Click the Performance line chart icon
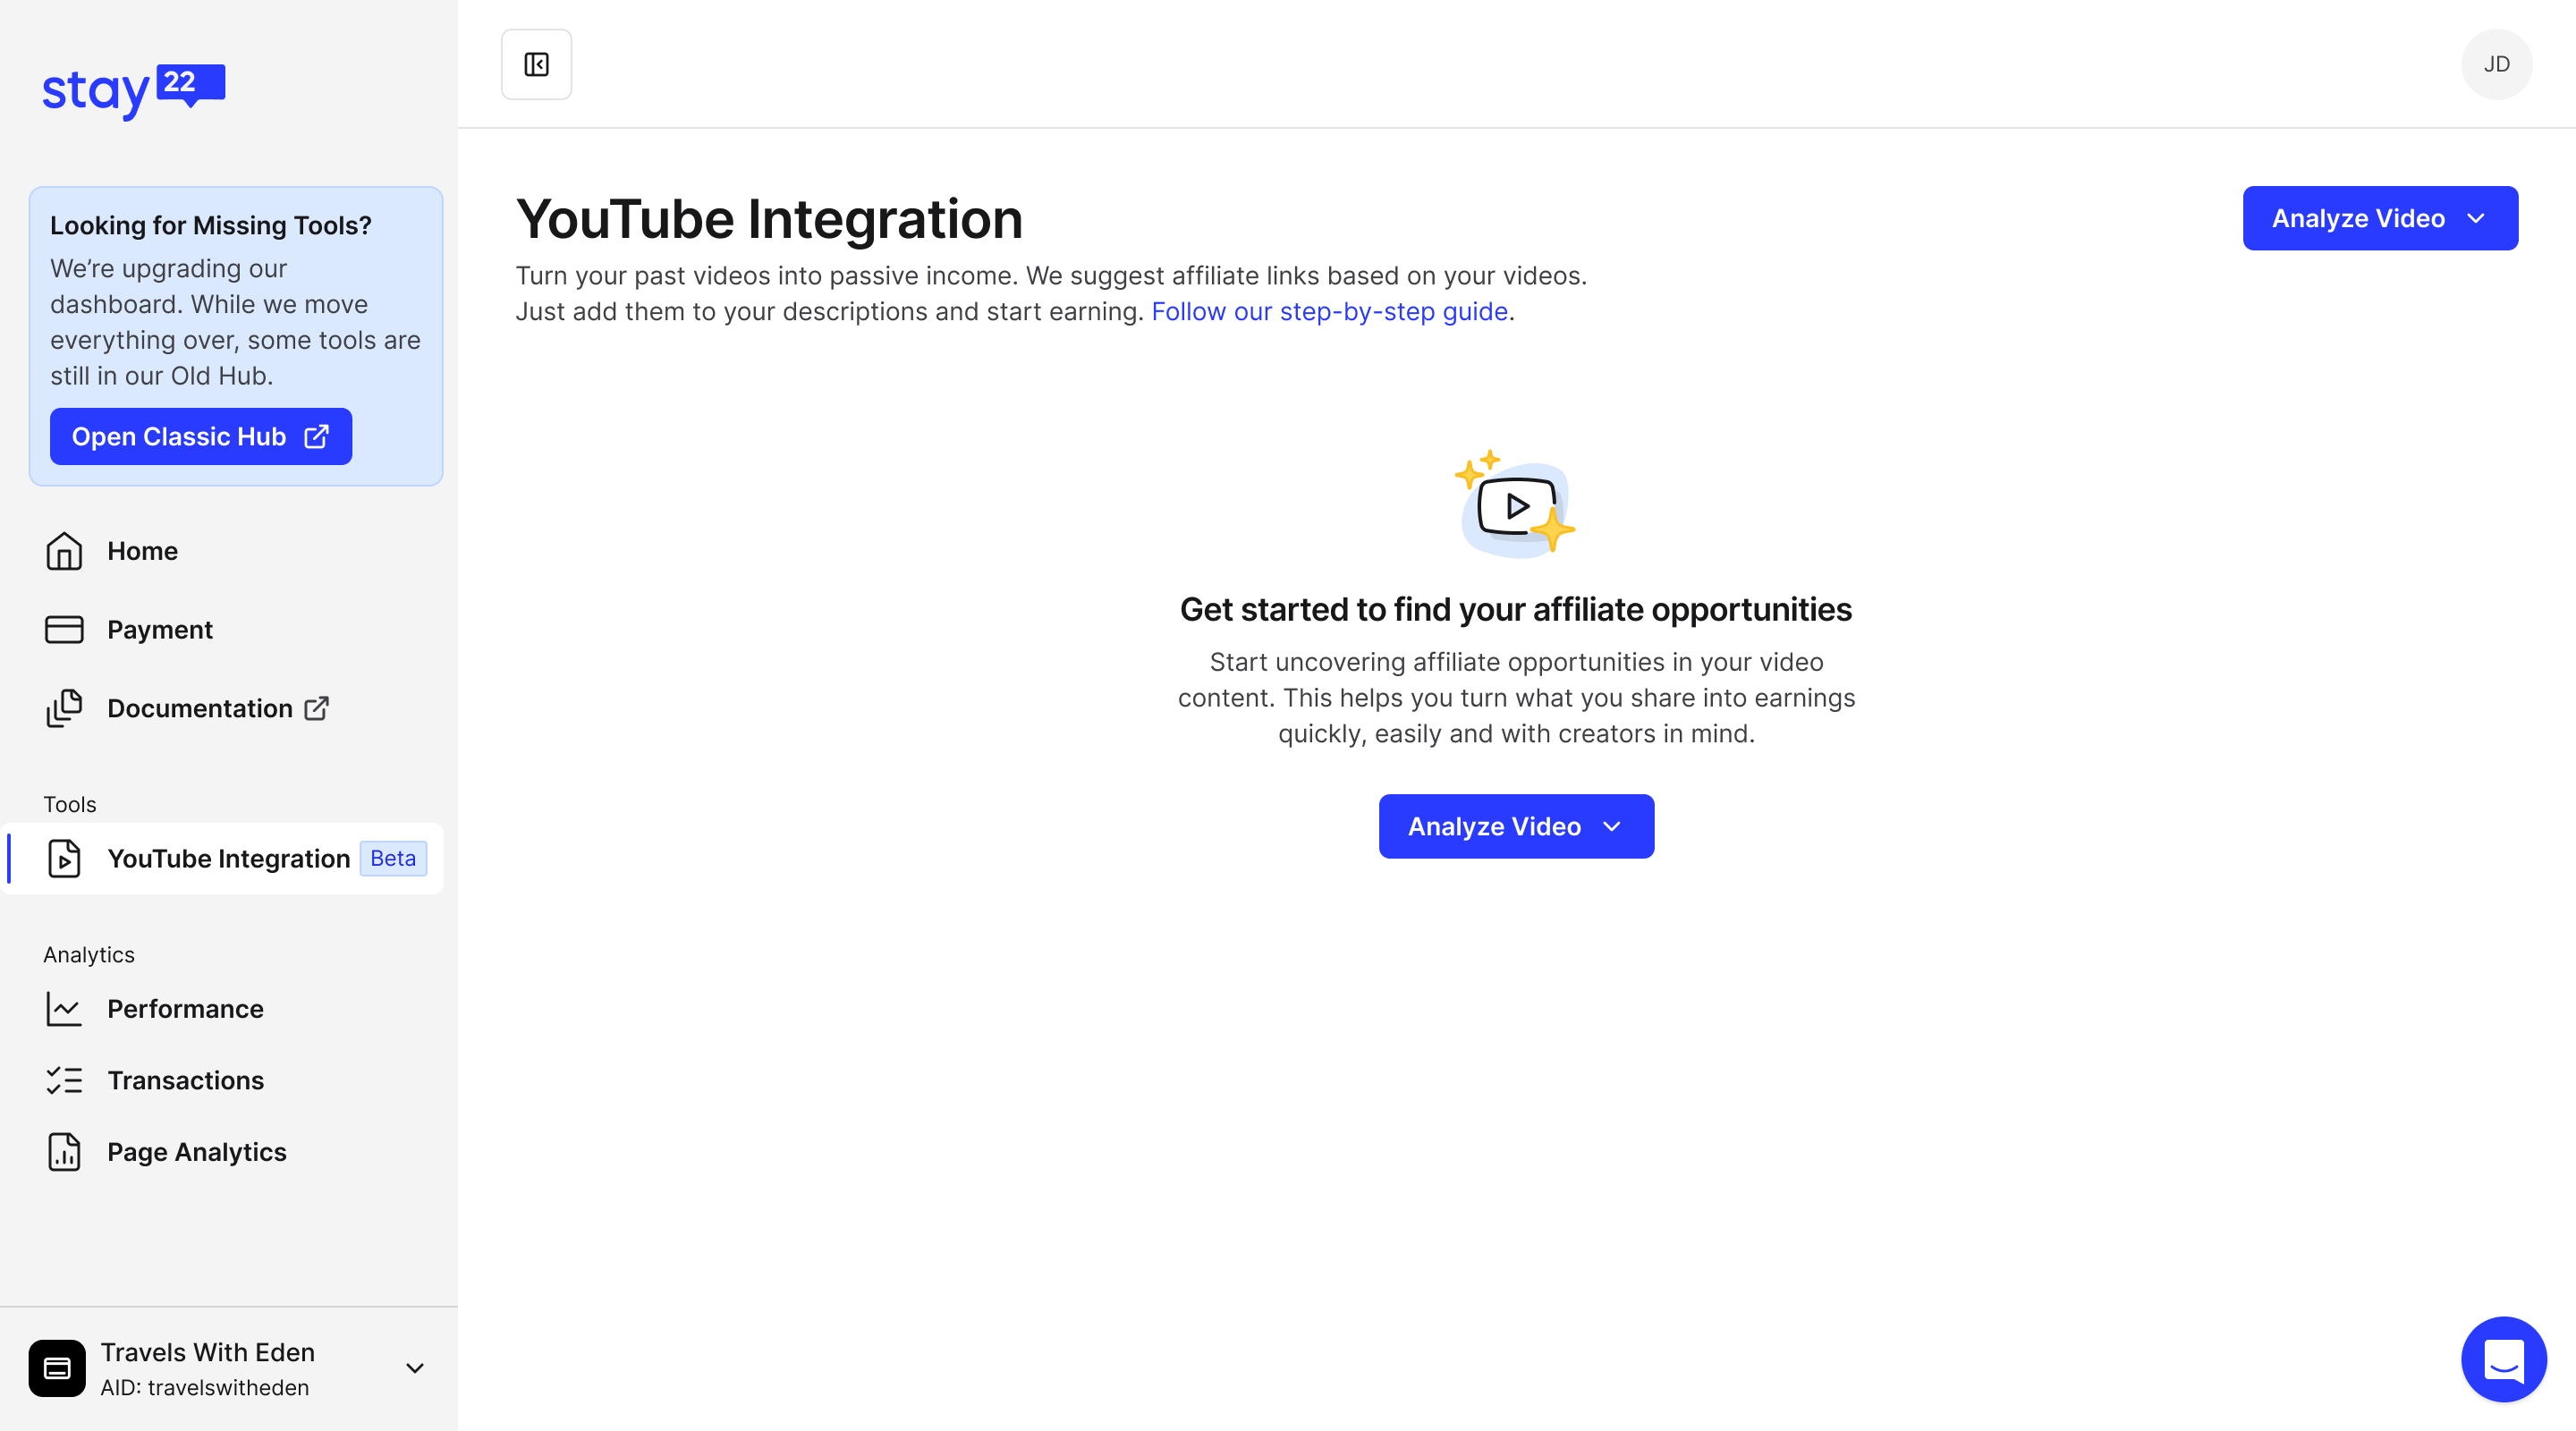The height and width of the screenshot is (1431, 2576). click(x=64, y=1009)
